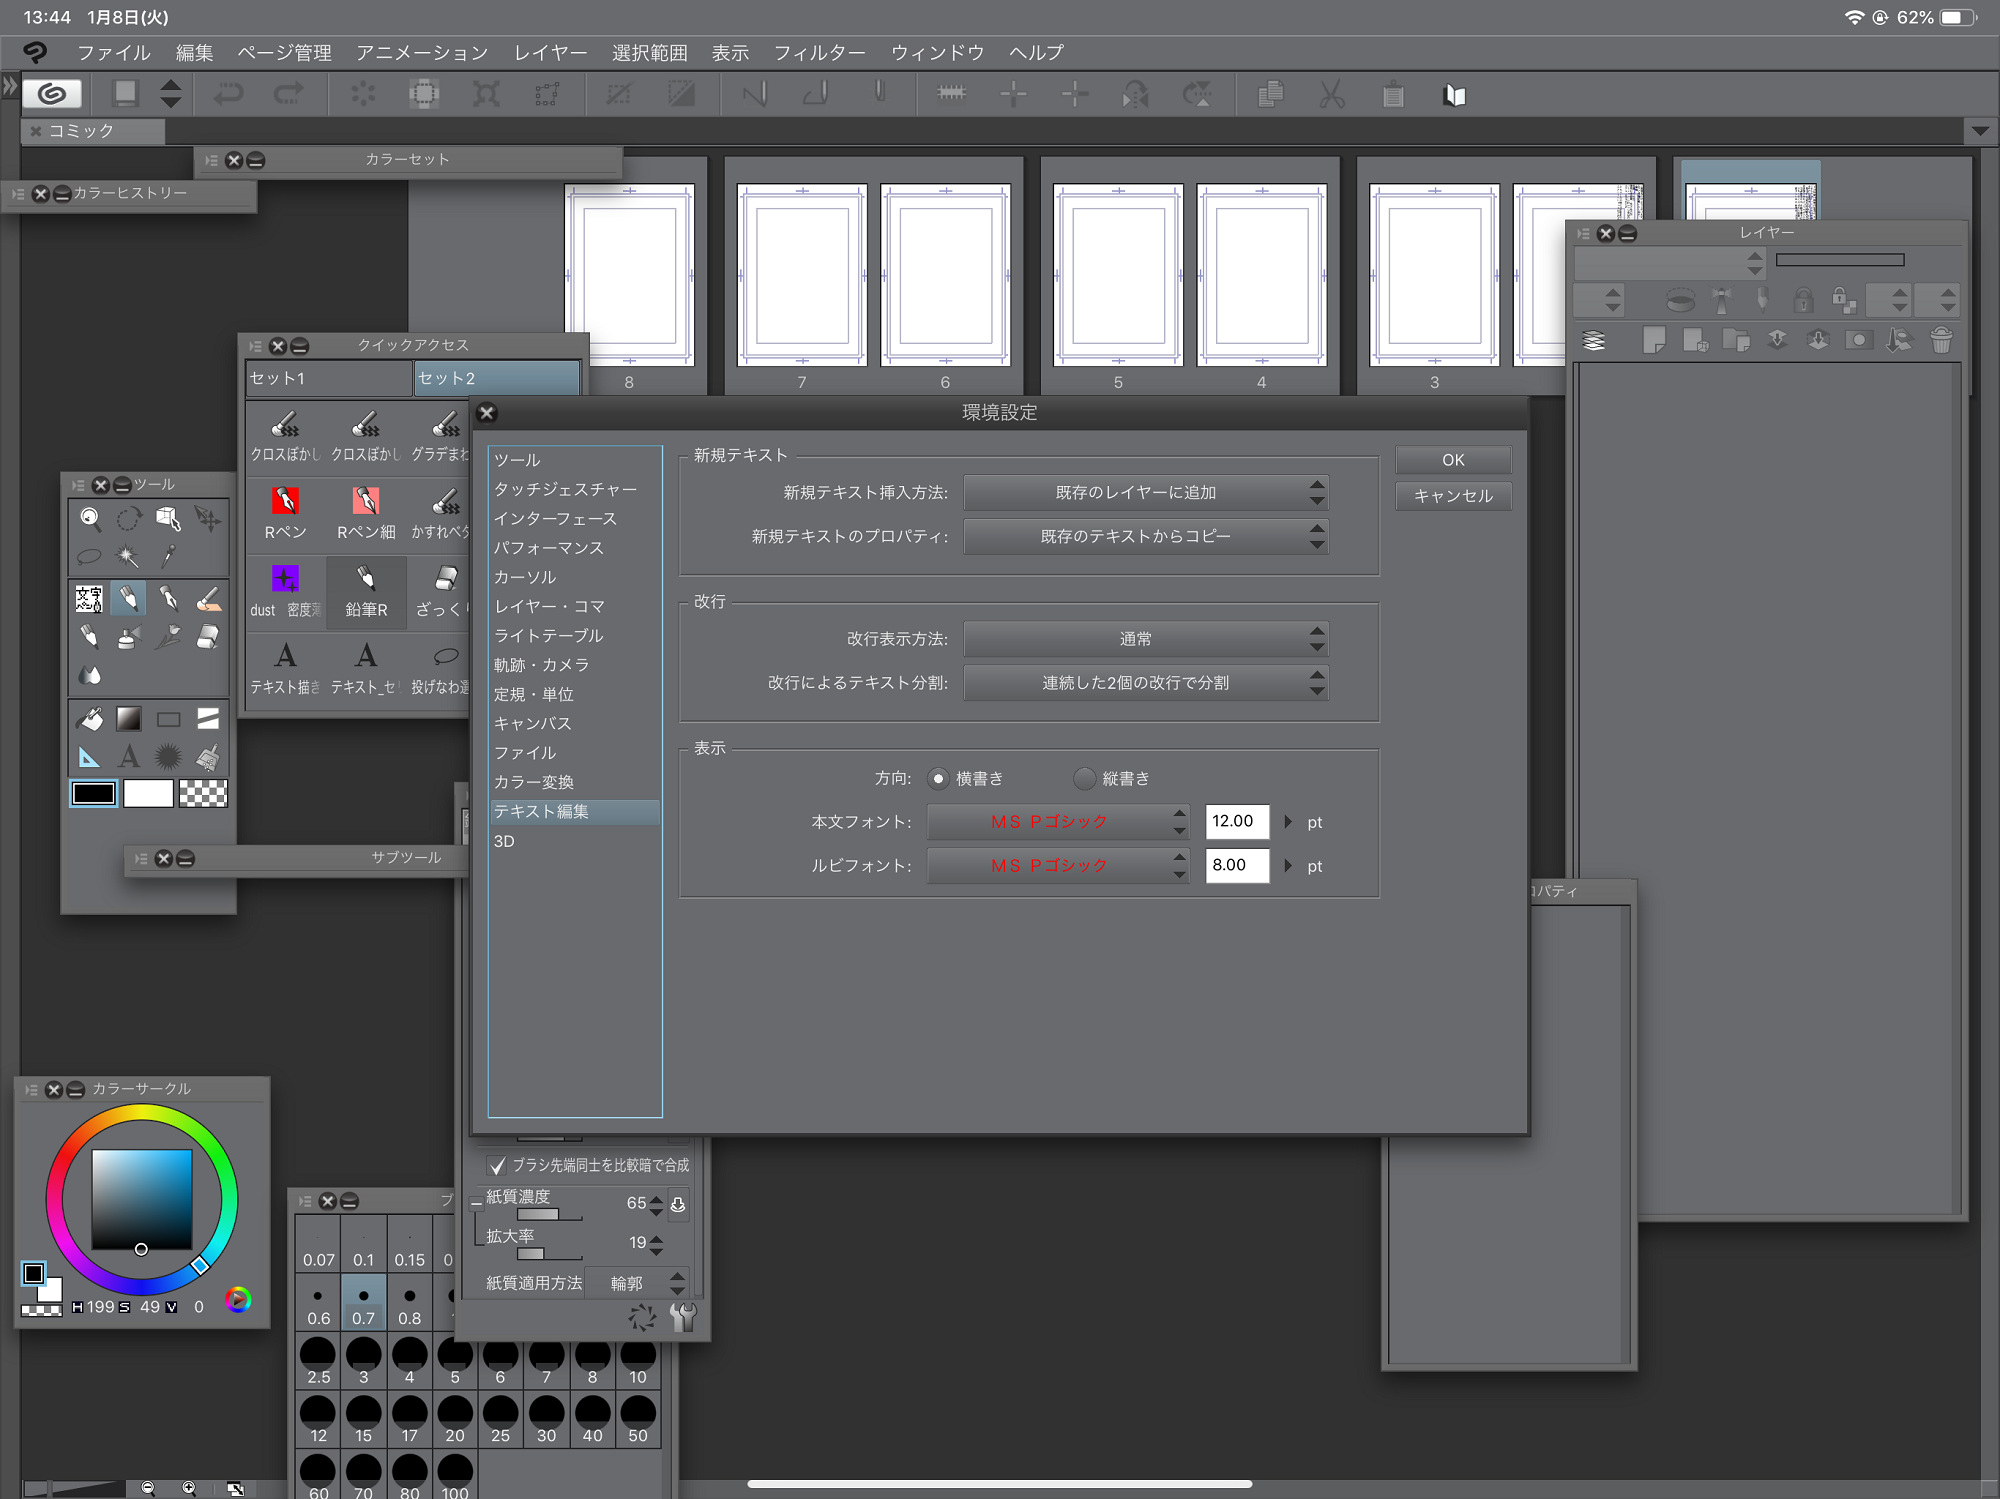Open 改行表示方法 dropdown
This screenshot has height=1499, width=2000.
[1145, 638]
